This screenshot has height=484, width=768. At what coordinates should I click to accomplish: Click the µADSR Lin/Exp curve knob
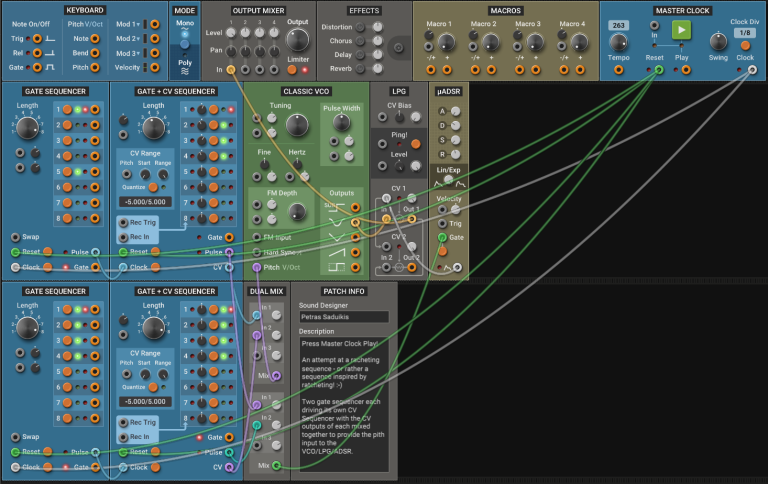tap(448, 180)
